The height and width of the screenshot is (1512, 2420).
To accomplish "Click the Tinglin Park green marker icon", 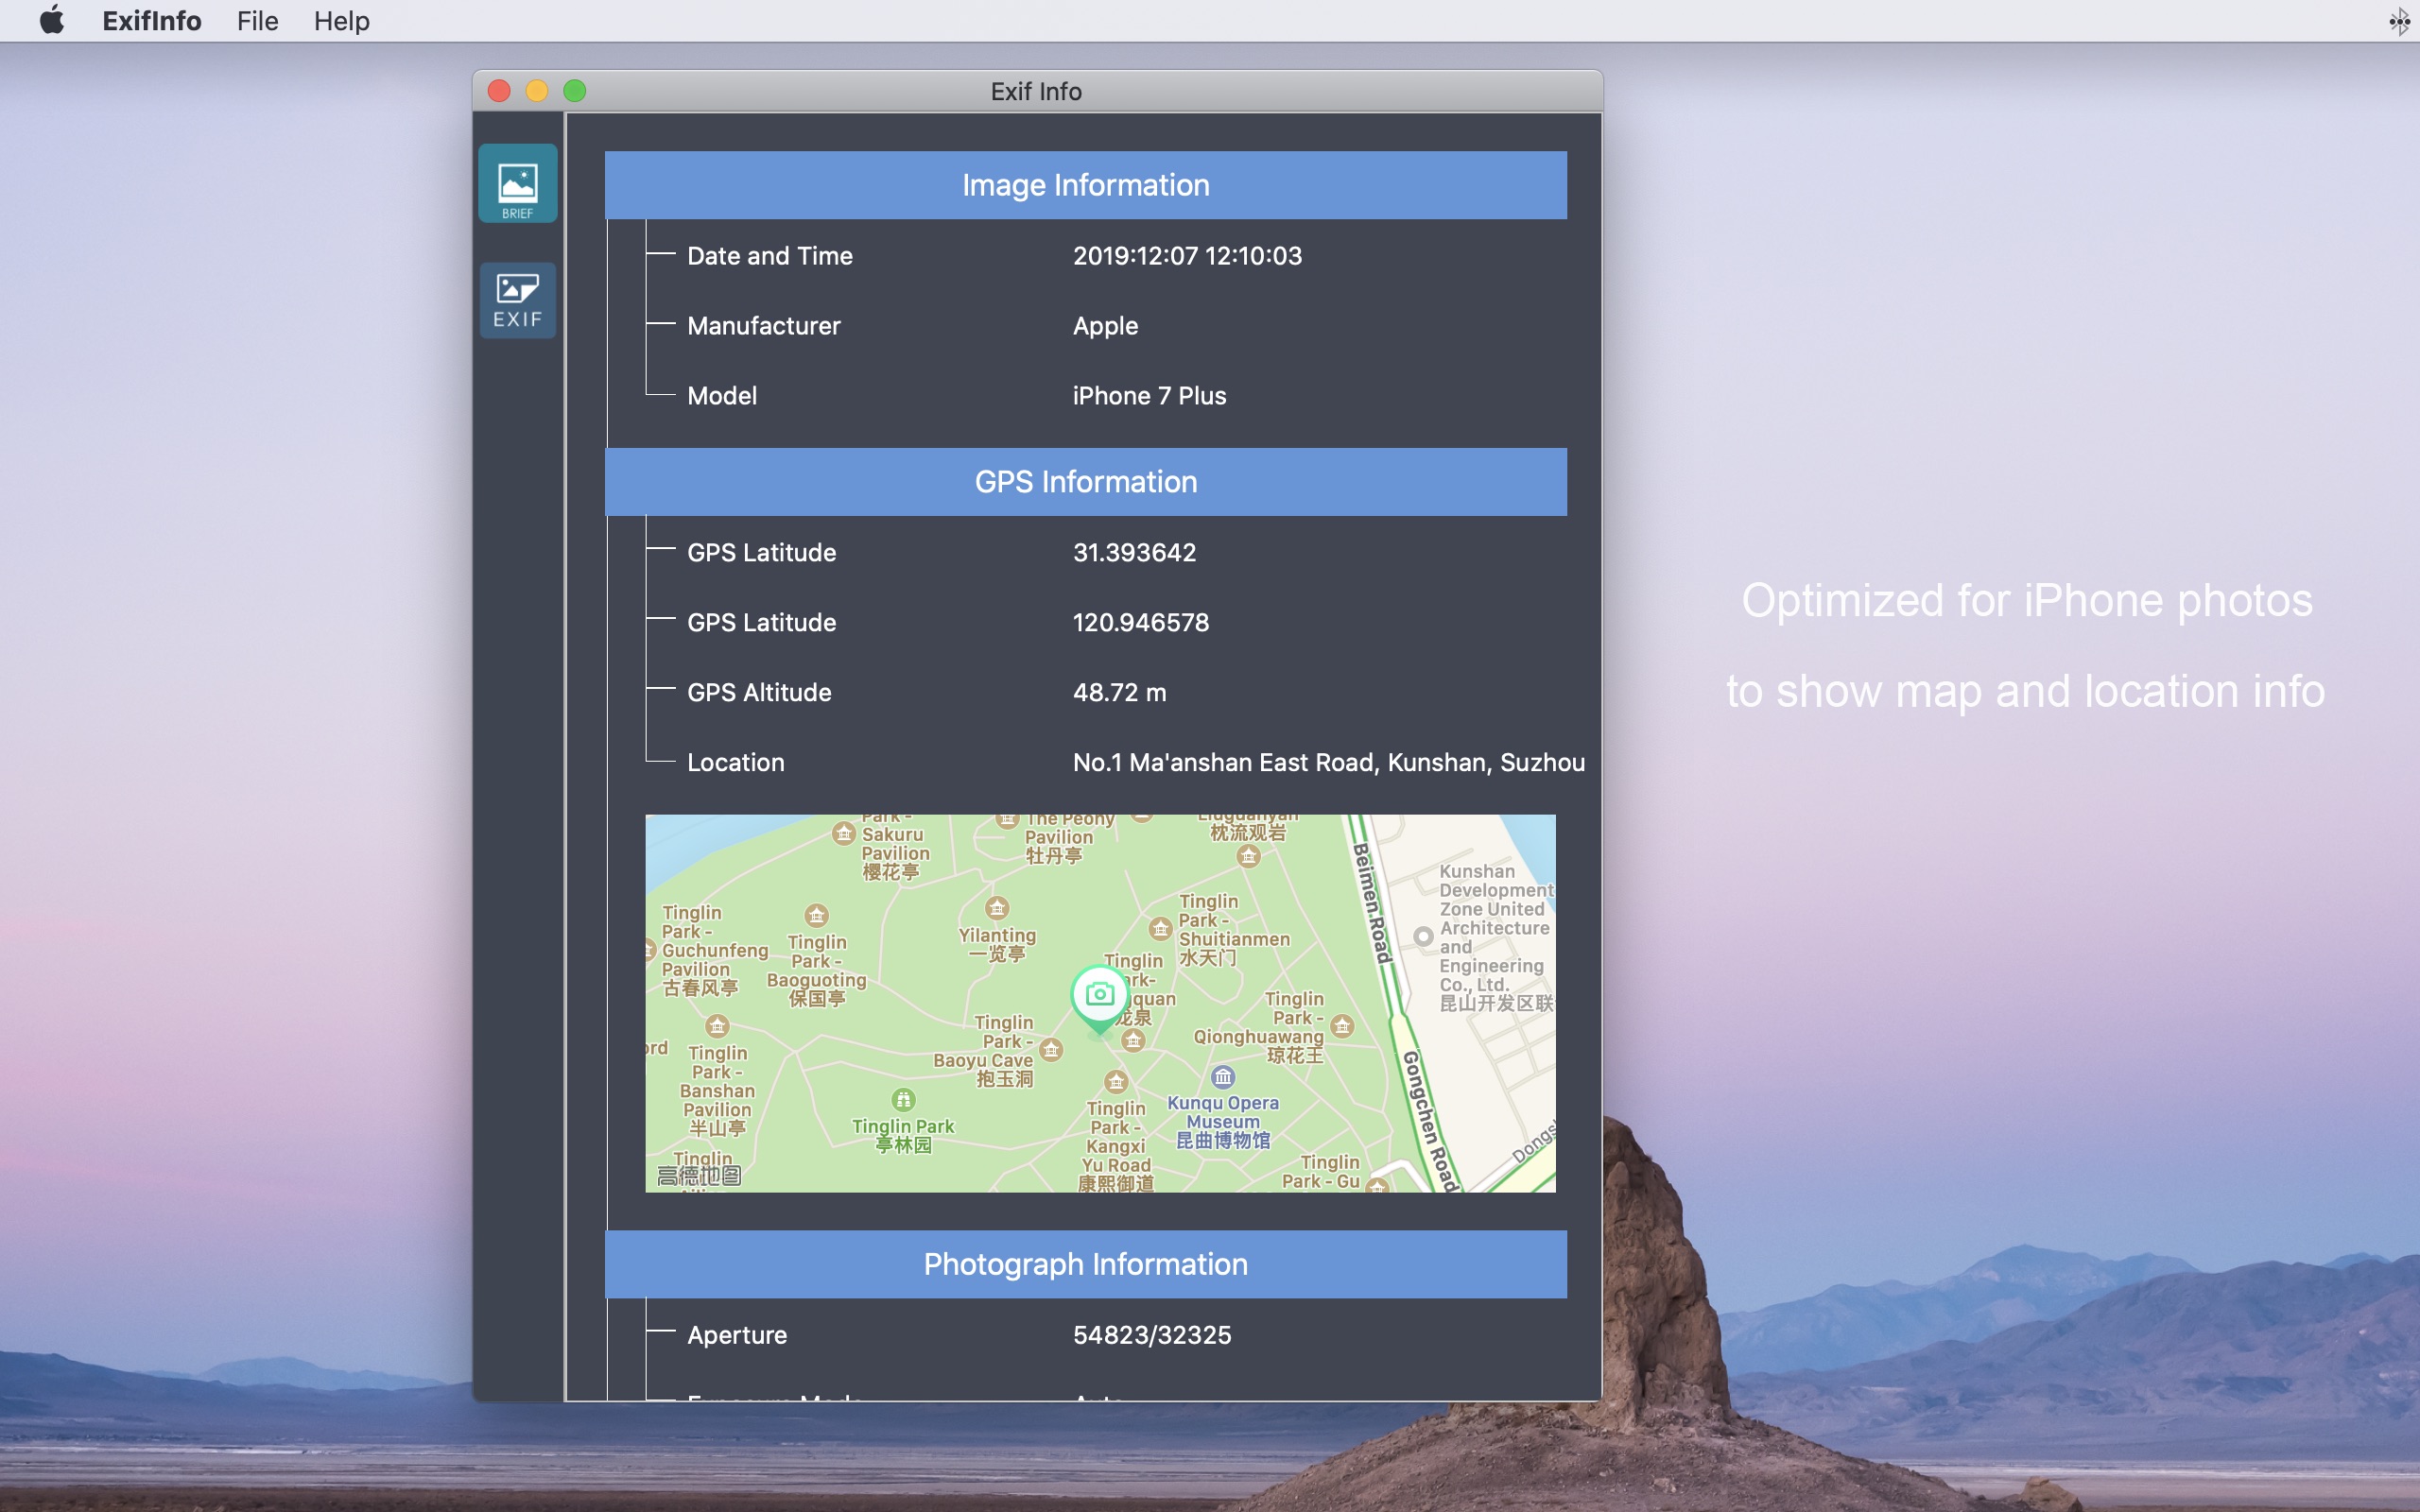I will coord(903,1100).
